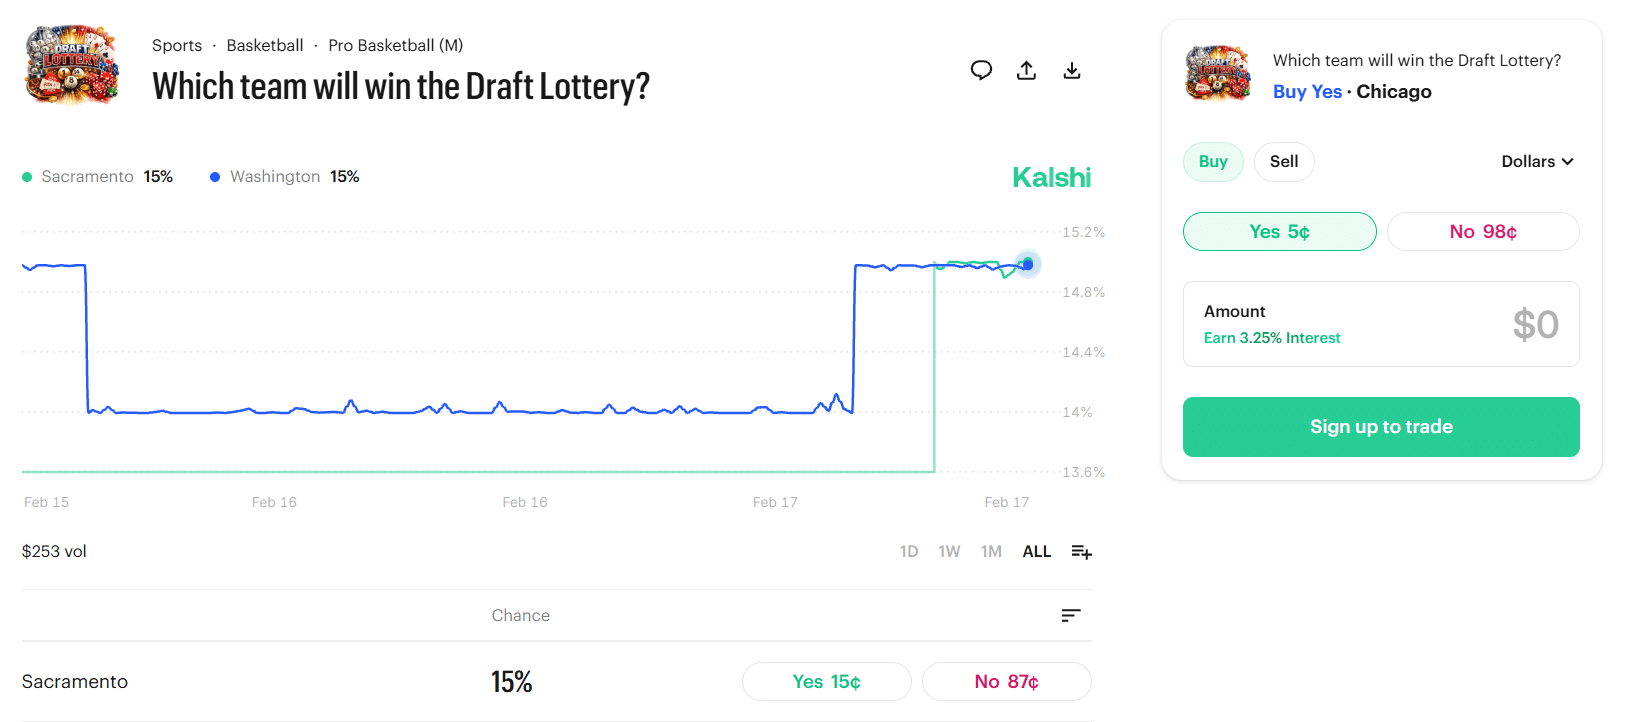Image resolution: width=1627 pixels, height=722 pixels.
Task: Select the 1W chart range
Action: [949, 552]
